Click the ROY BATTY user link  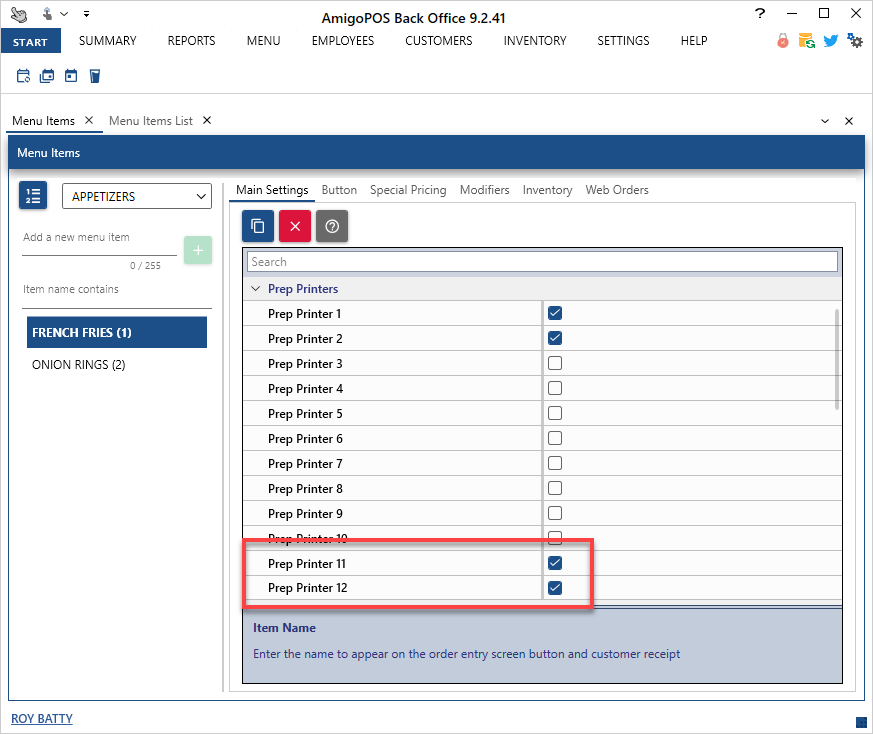[x=42, y=718]
